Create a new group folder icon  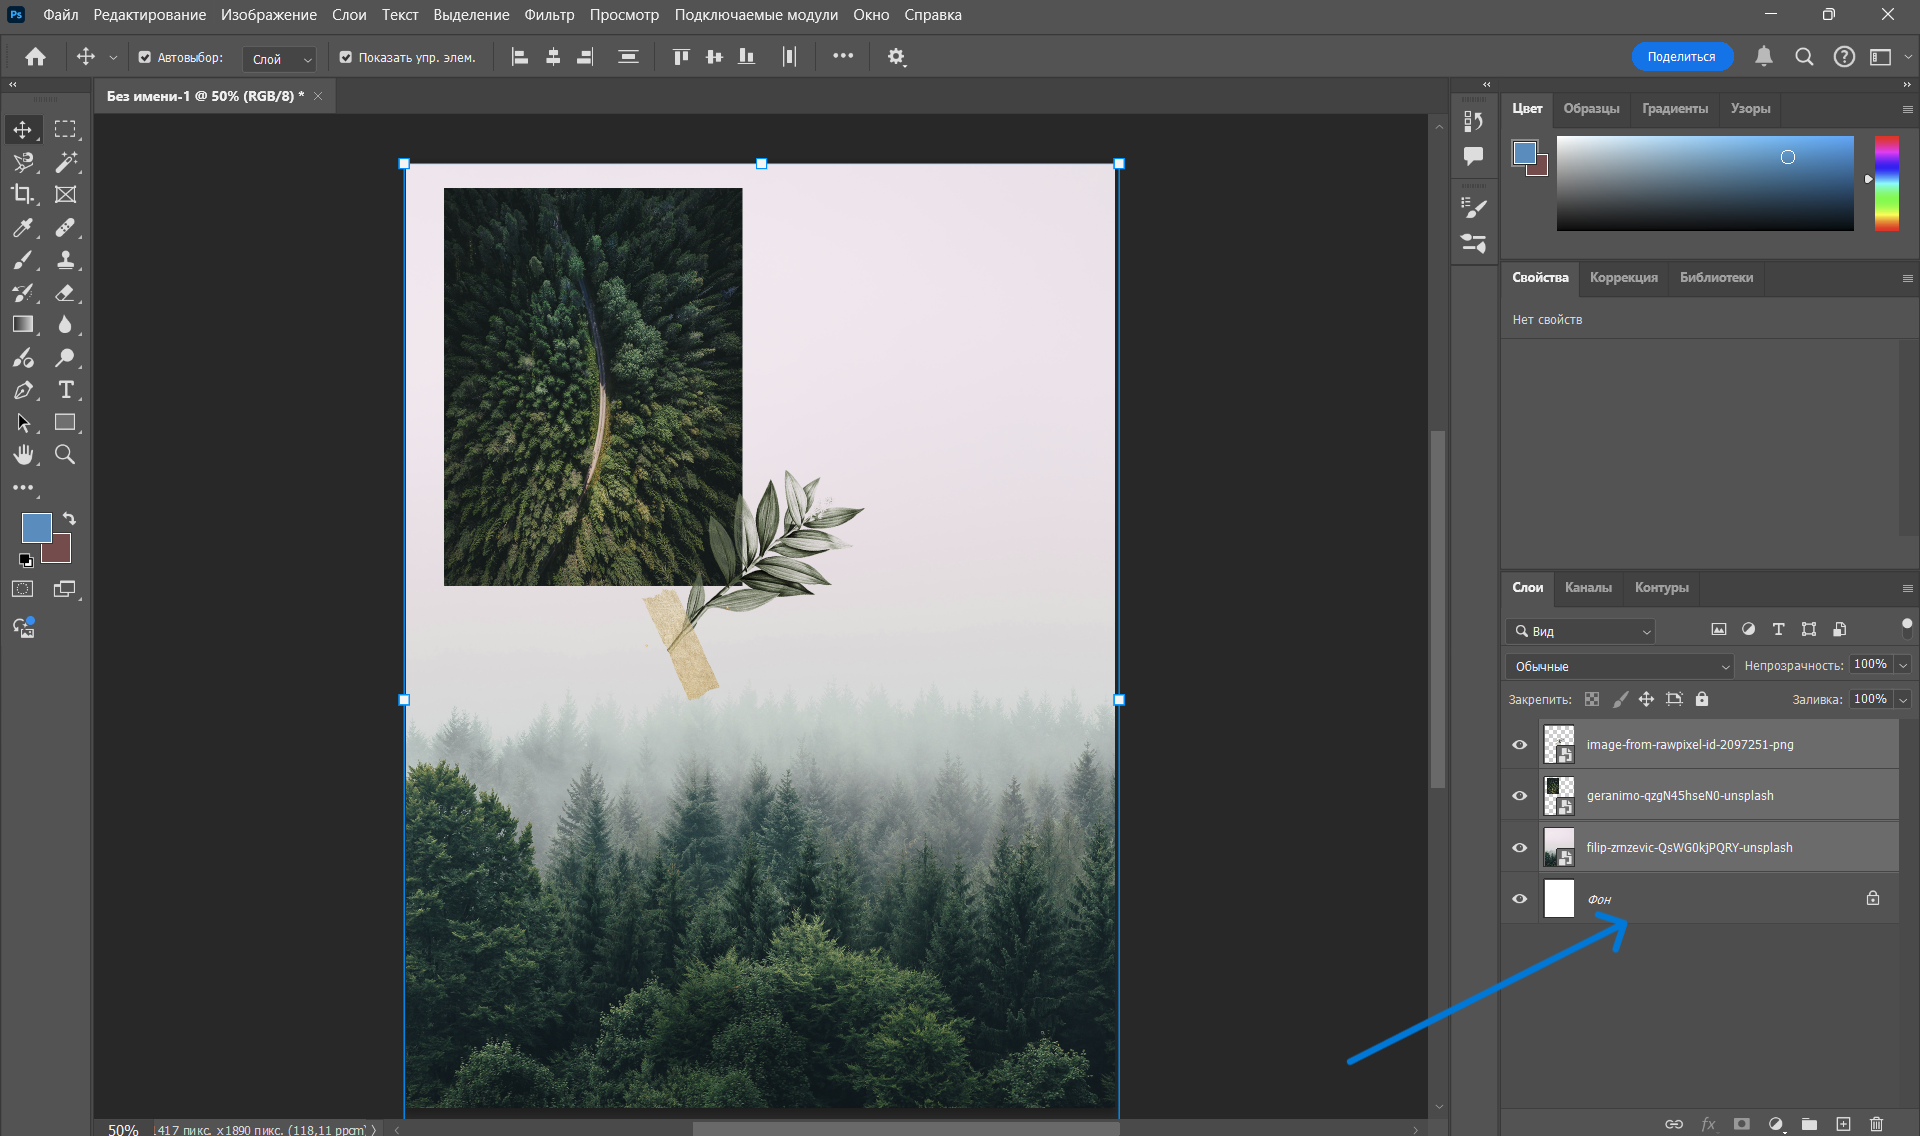coord(1809,1124)
